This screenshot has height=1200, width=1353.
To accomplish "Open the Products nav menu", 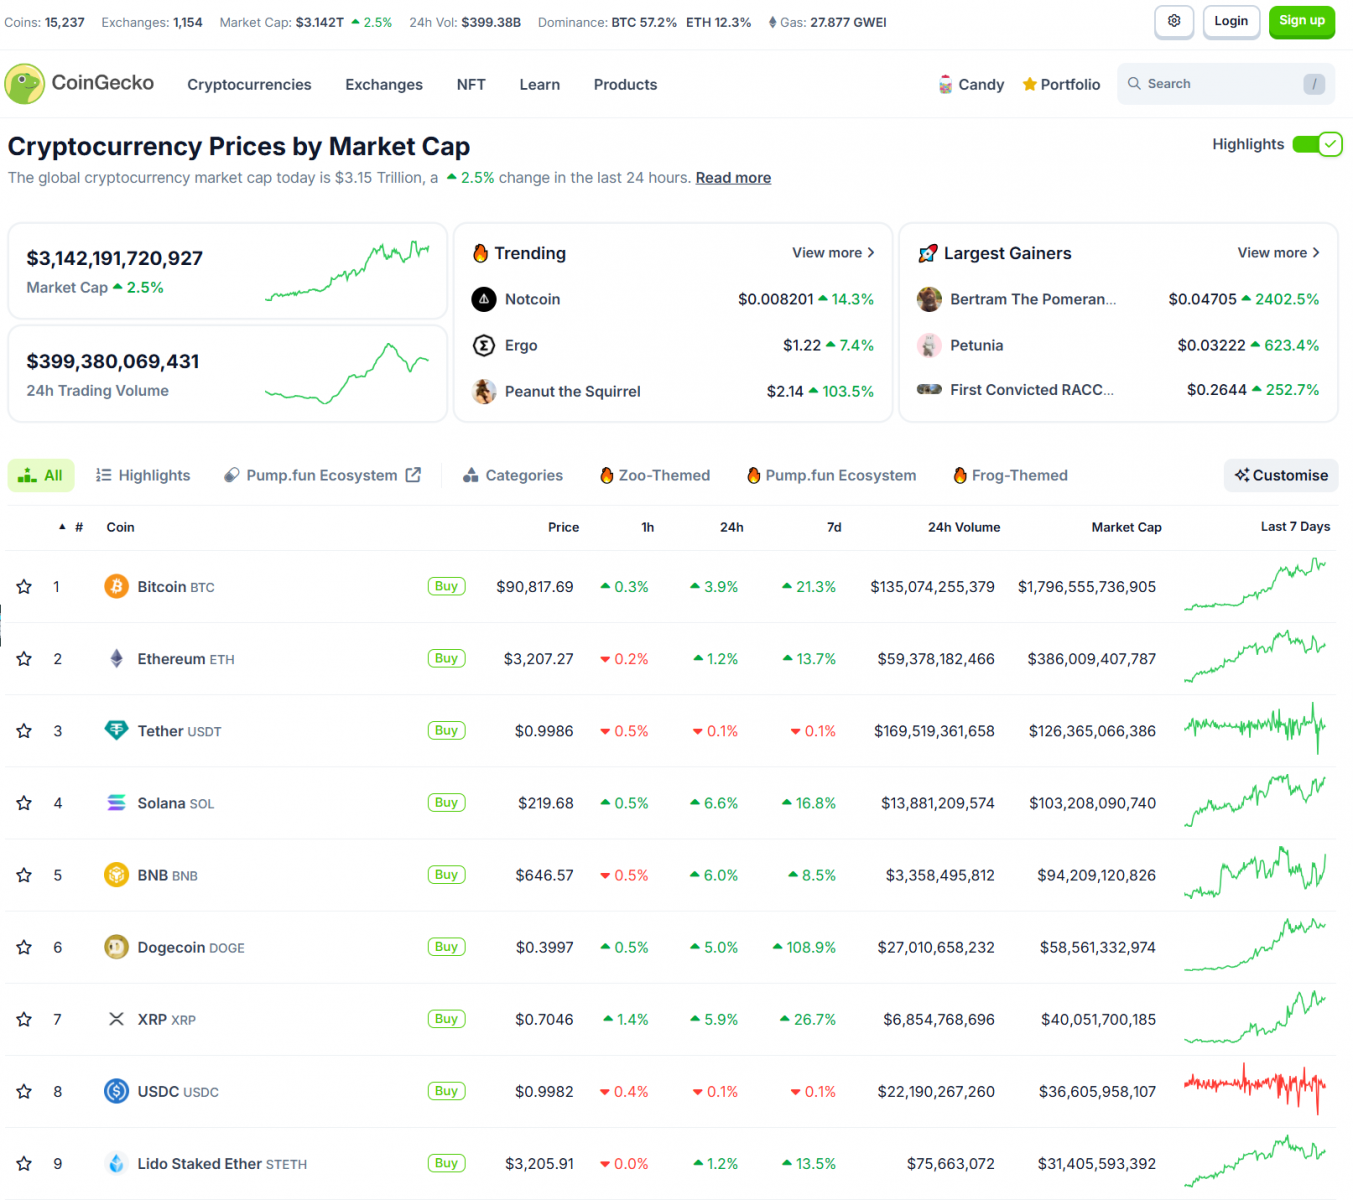I will click(625, 85).
